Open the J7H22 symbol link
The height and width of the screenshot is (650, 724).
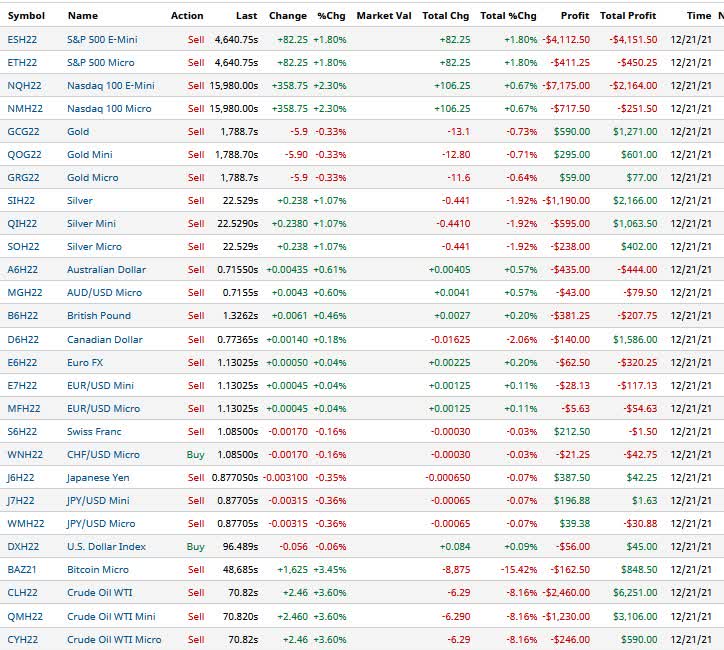coord(21,501)
